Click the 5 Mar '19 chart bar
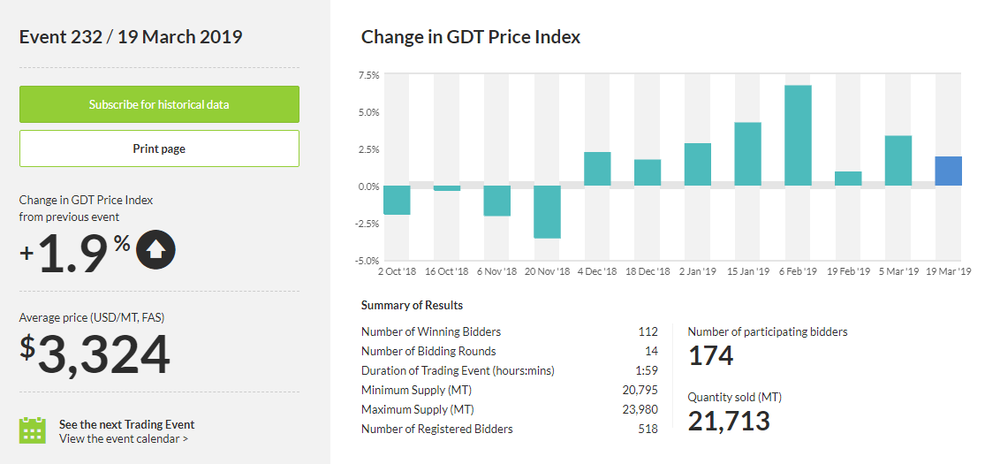Viewport: 1000px width, 464px height. 898,161
